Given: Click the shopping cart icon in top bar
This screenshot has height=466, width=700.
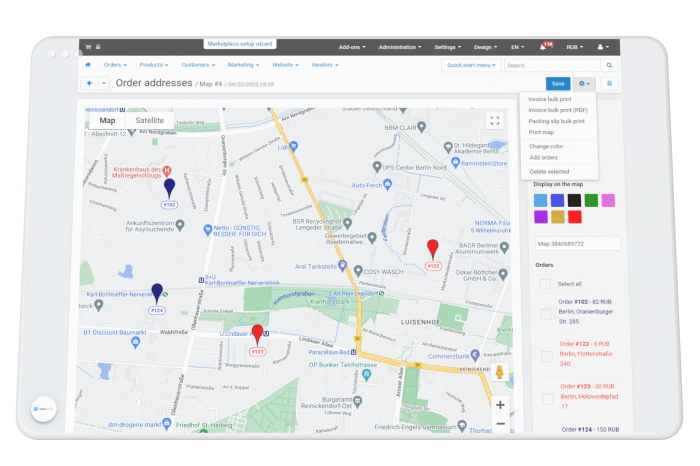Looking at the screenshot, I should pyautogui.click(x=88, y=47).
